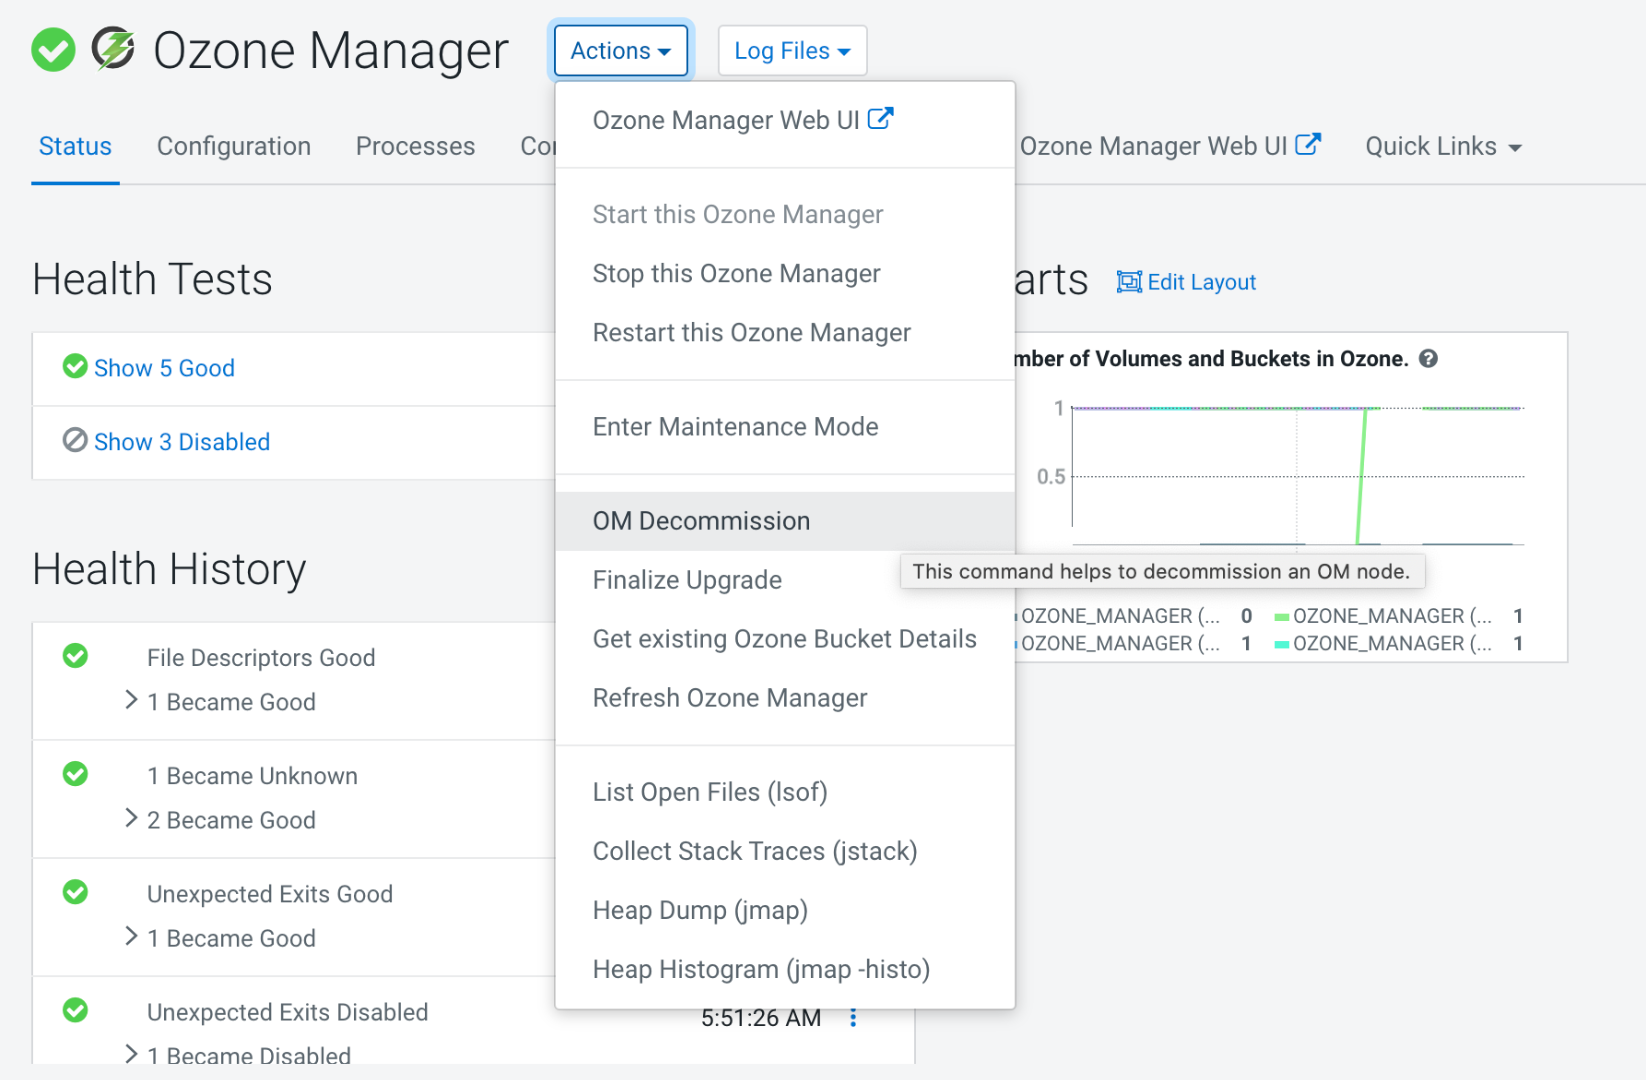Image resolution: width=1646 pixels, height=1080 pixels.
Task: Click the Edit Layout link
Action: point(1201,282)
